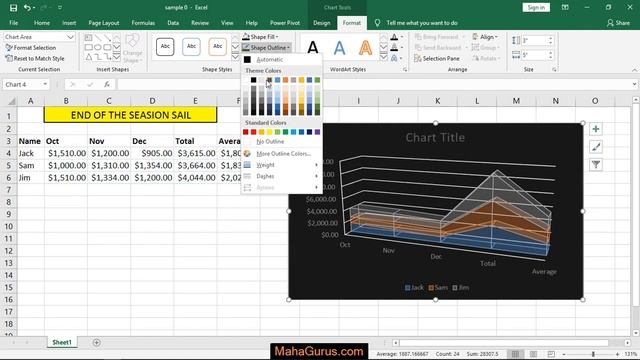Switch to Normal view icon
This screenshot has width=640, height=360.
point(516,354)
